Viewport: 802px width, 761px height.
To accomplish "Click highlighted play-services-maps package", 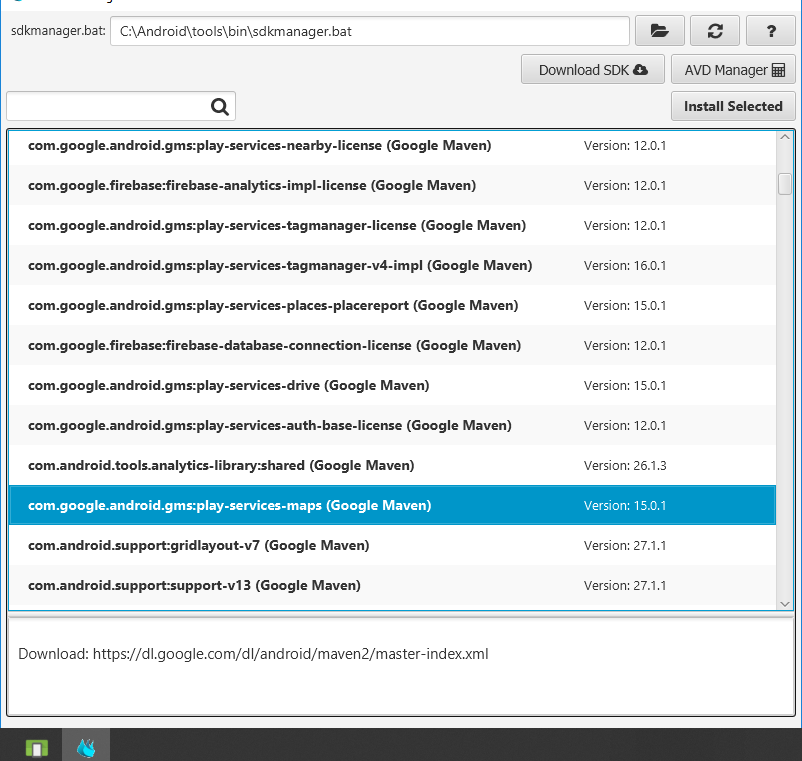I will 393,505.
